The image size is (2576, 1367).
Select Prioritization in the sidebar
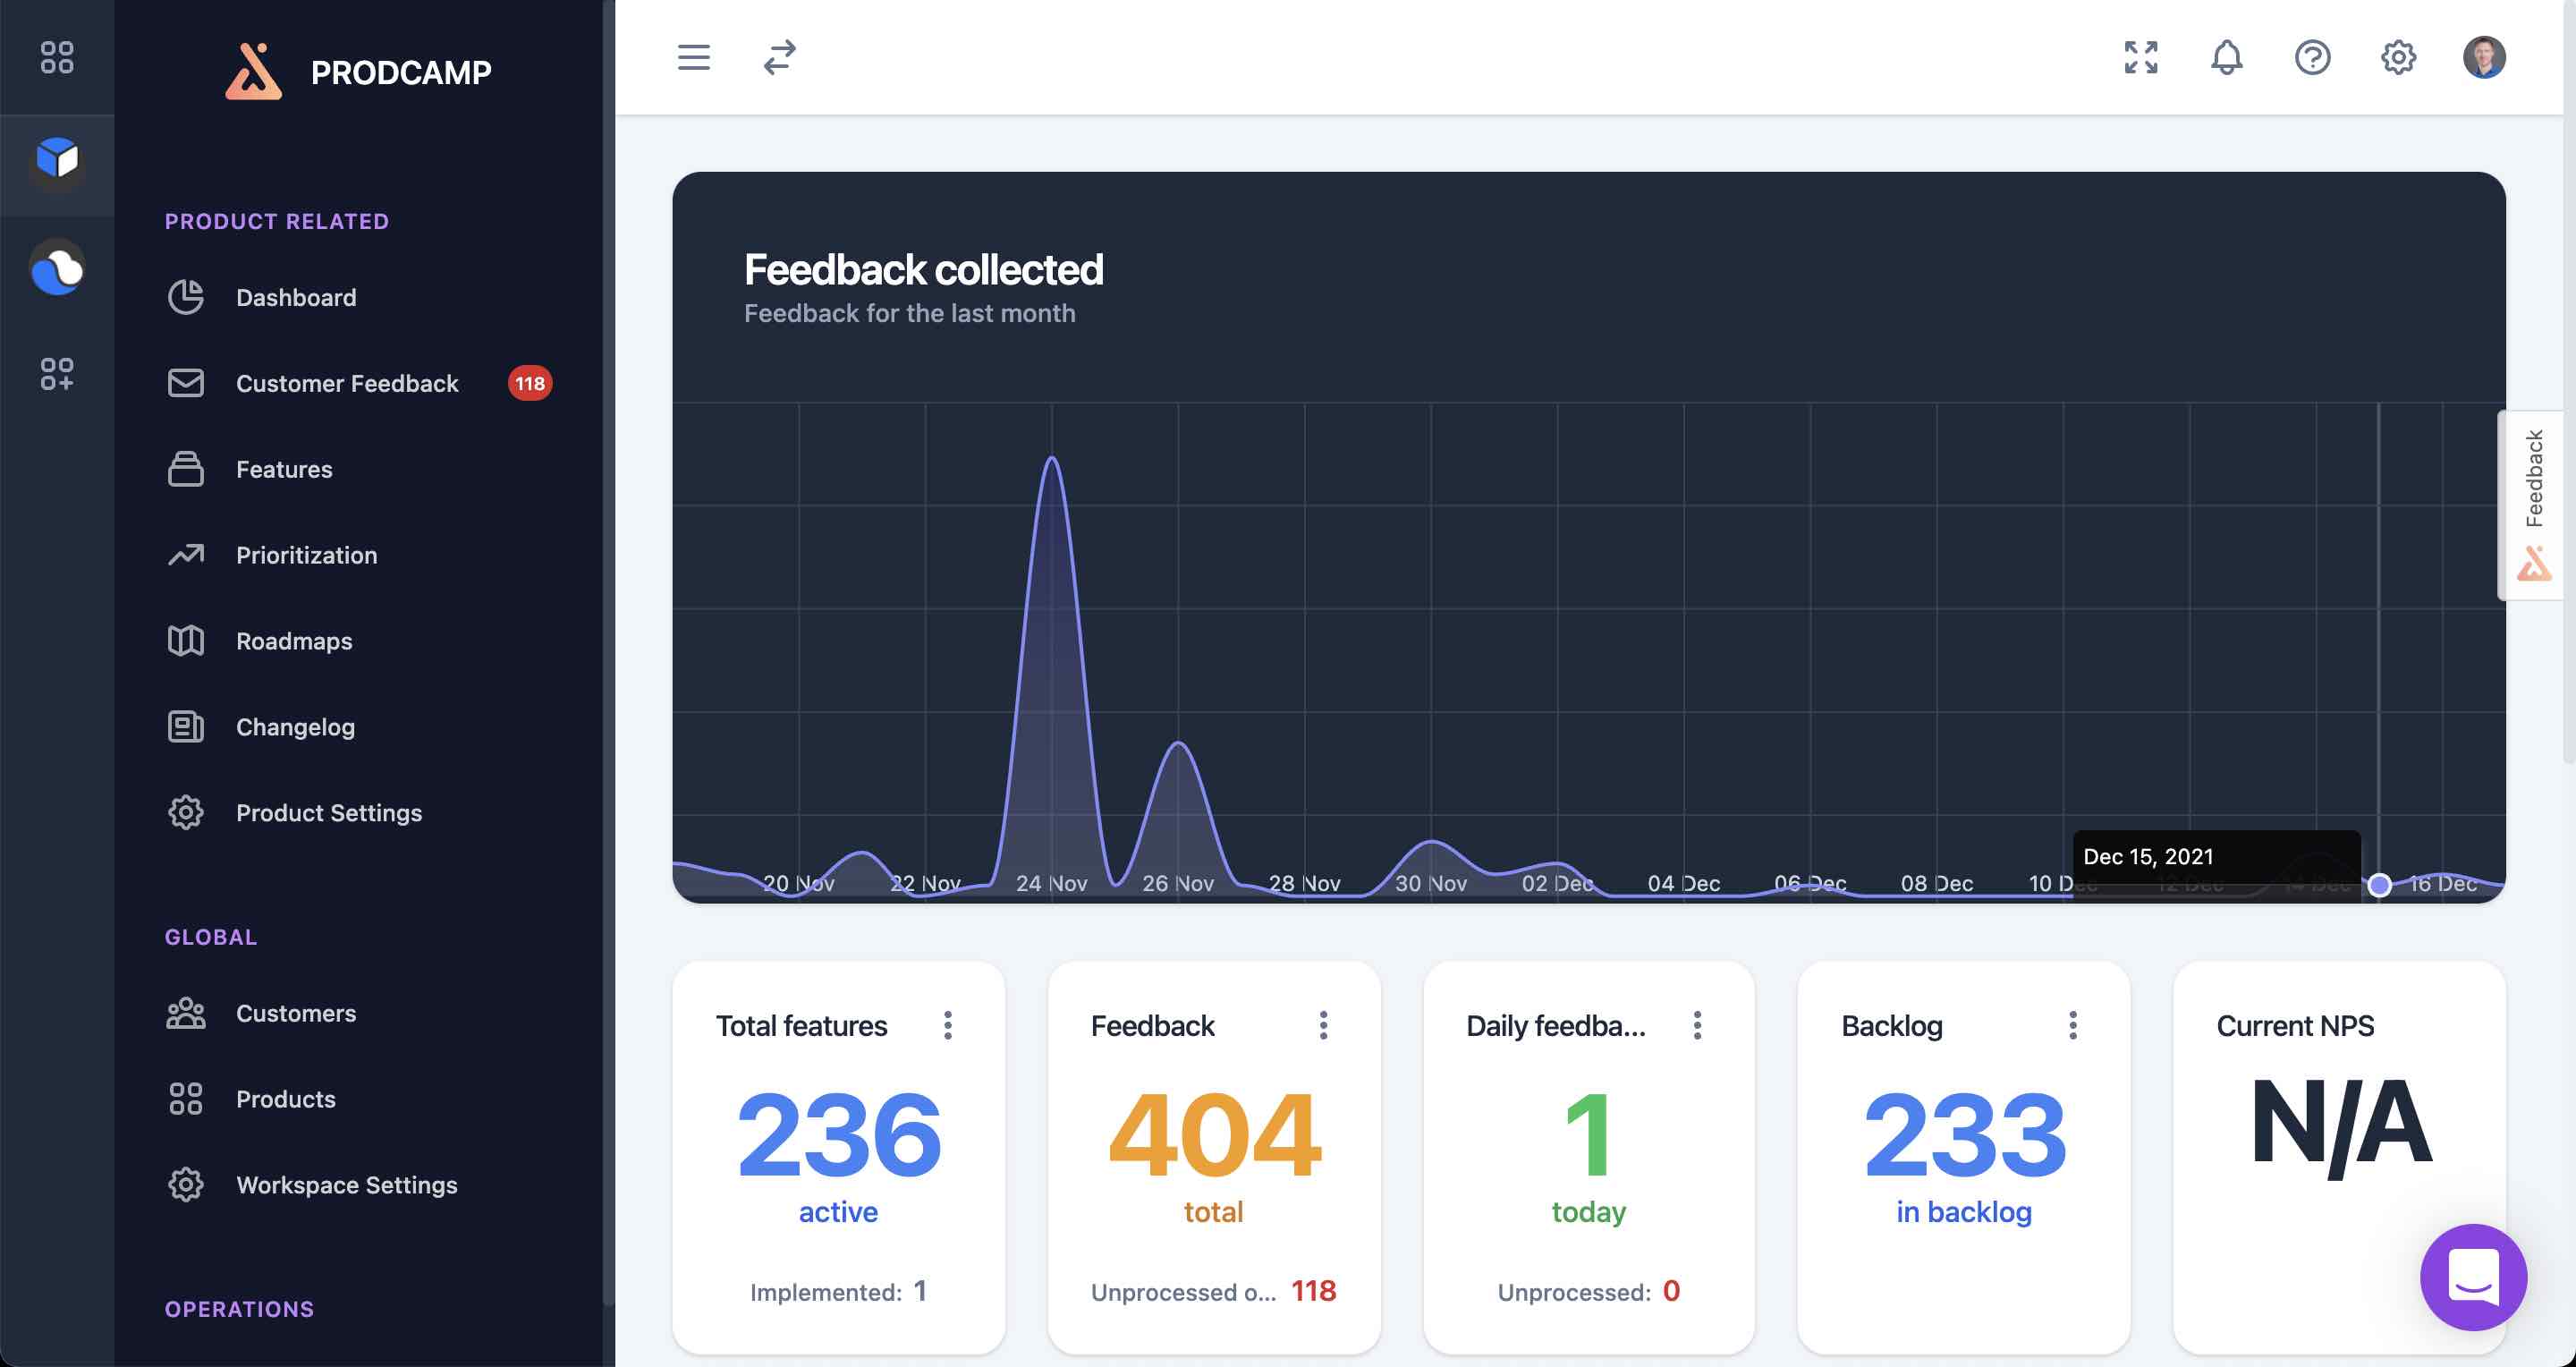click(306, 555)
